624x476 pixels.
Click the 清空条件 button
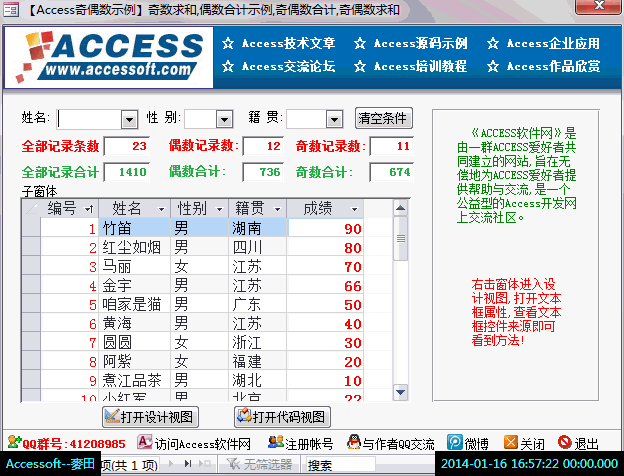[x=384, y=118]
